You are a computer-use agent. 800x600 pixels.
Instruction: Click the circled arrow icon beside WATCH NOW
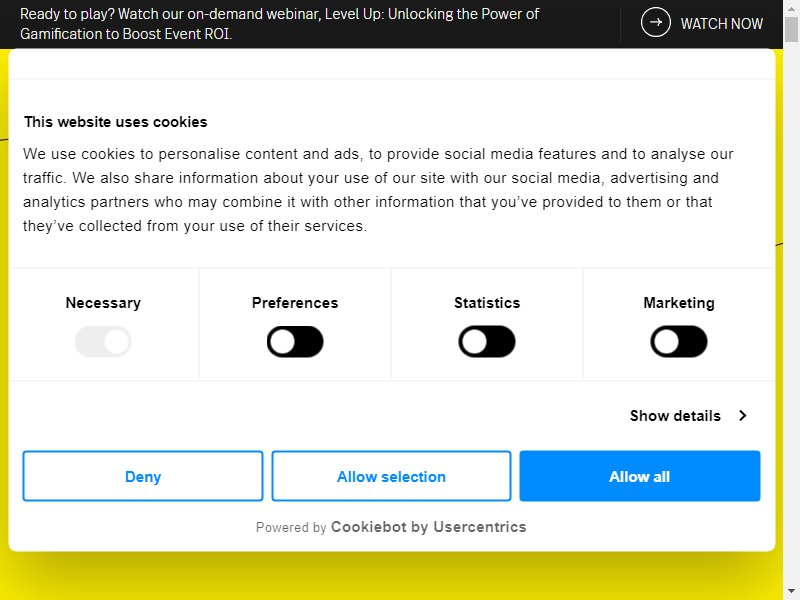point(656,22)
